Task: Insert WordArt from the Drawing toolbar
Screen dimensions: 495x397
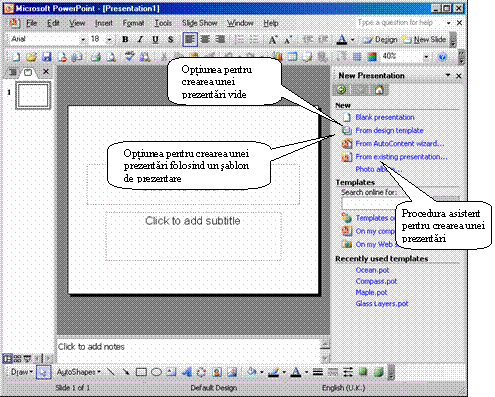Action: click(x=187, y=372)
